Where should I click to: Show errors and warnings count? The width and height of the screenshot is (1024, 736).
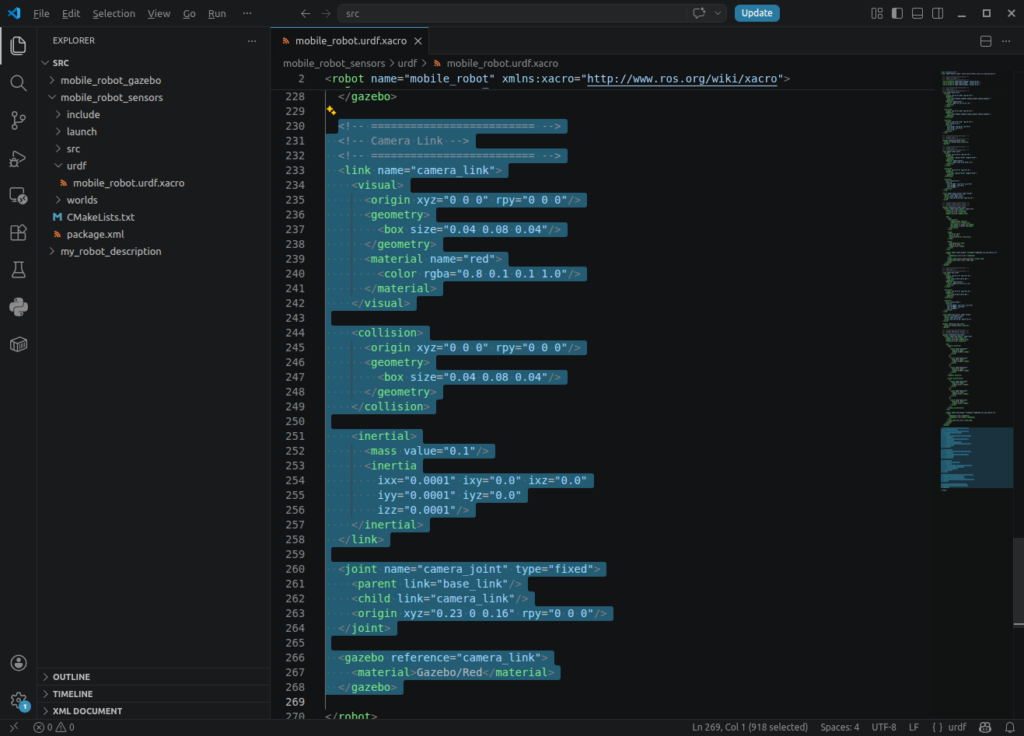coord(54,727)
